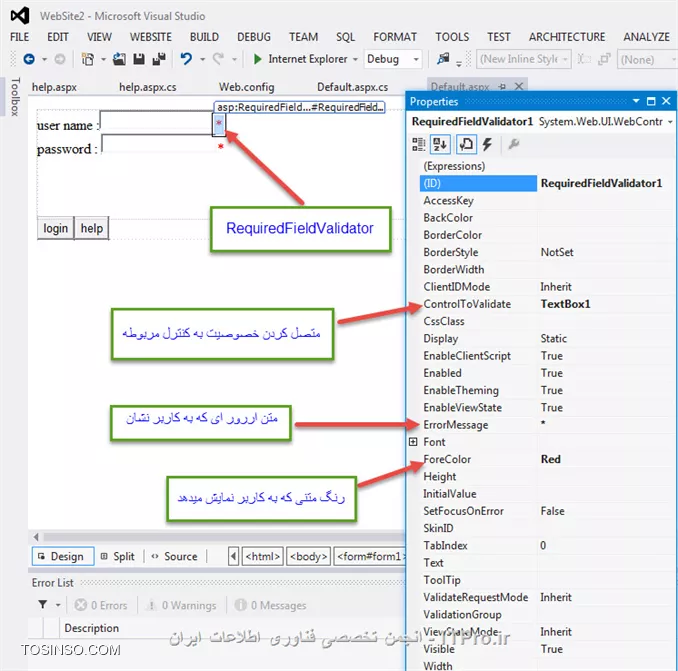Click the Visual Studio logo icon
Image resolution: width=678 pixels, height=671 pixels.
[20, 16]
